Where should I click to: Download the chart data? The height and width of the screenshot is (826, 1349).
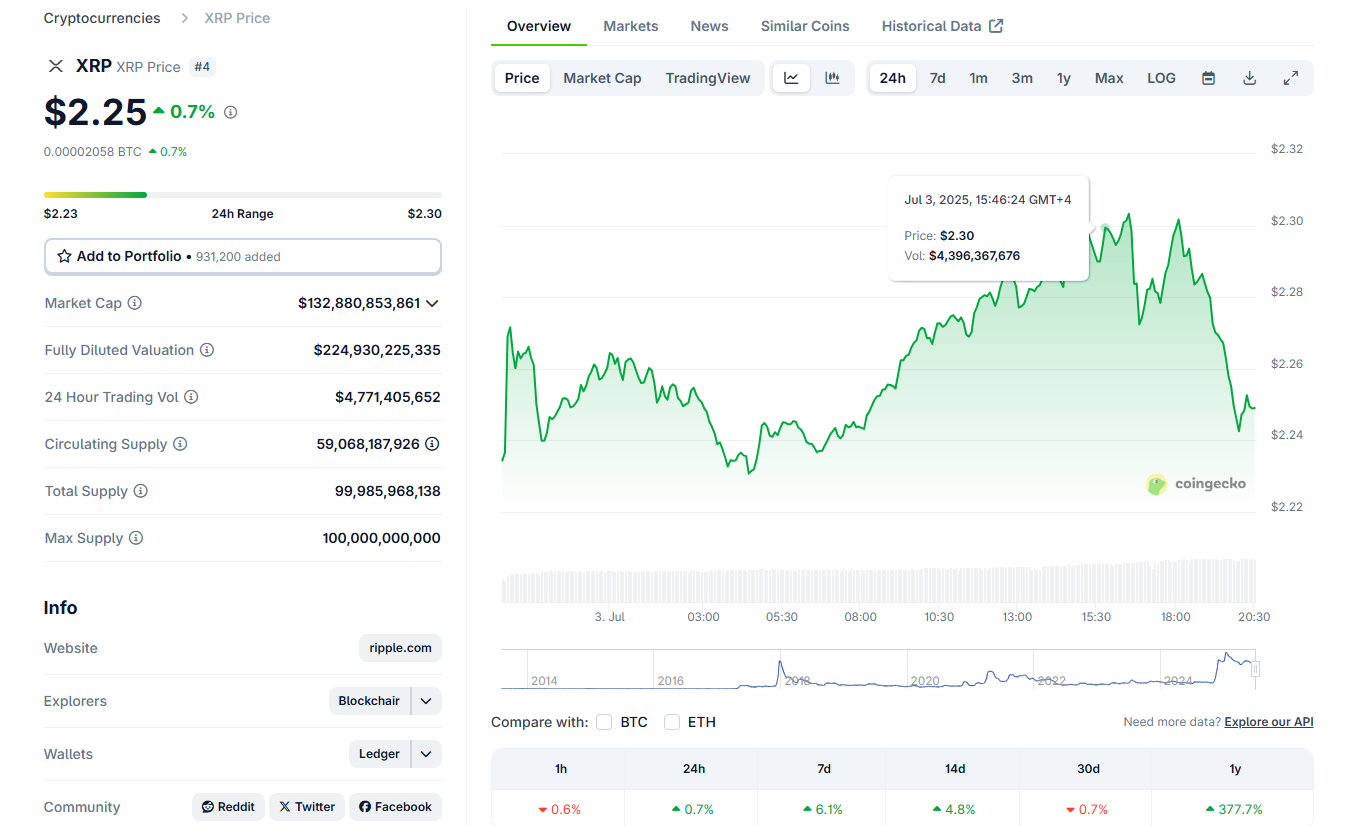[x=1249, y=78]
